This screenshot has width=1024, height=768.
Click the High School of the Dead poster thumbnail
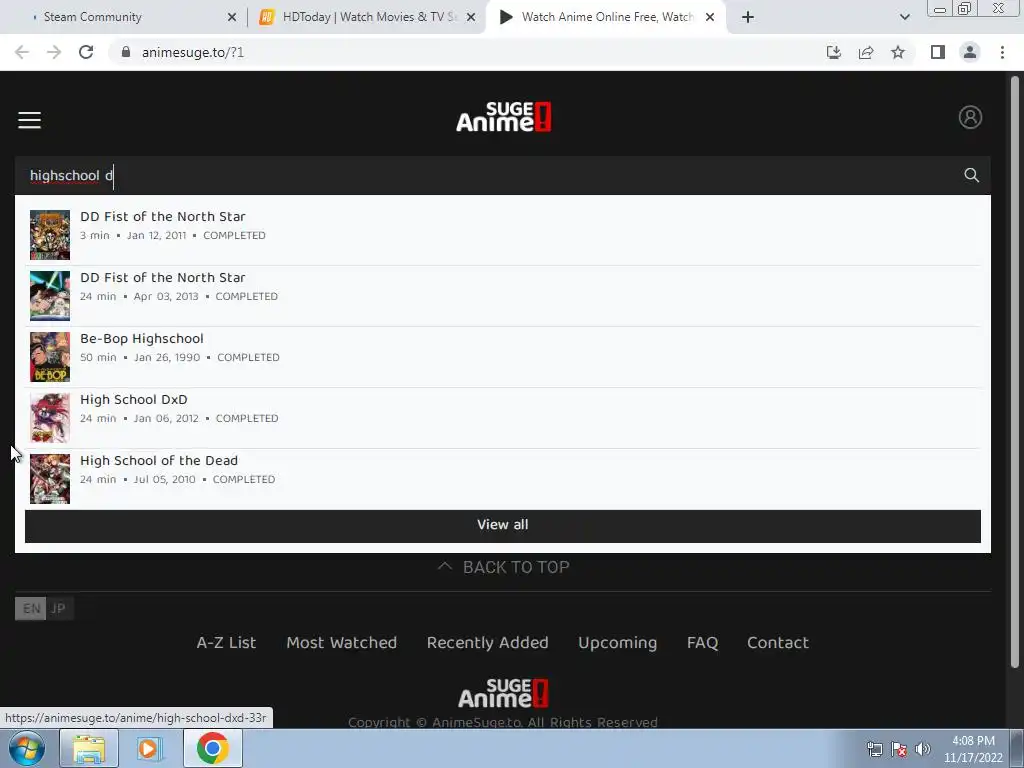pyautogui.click(x=50, y=479)
